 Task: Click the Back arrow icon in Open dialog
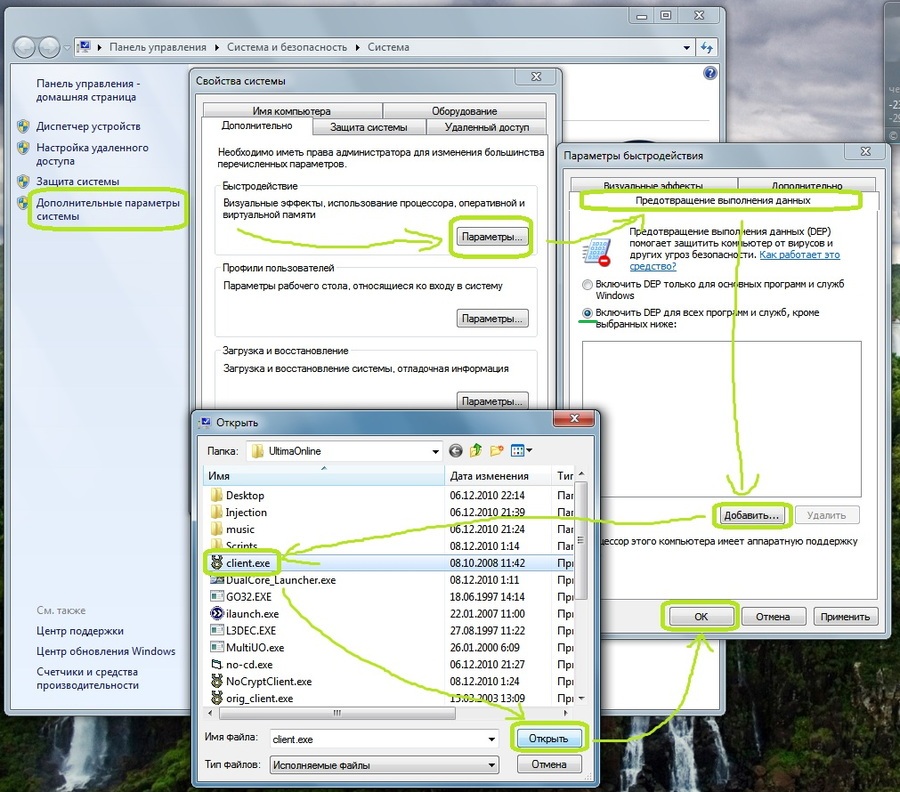[457, 451]
